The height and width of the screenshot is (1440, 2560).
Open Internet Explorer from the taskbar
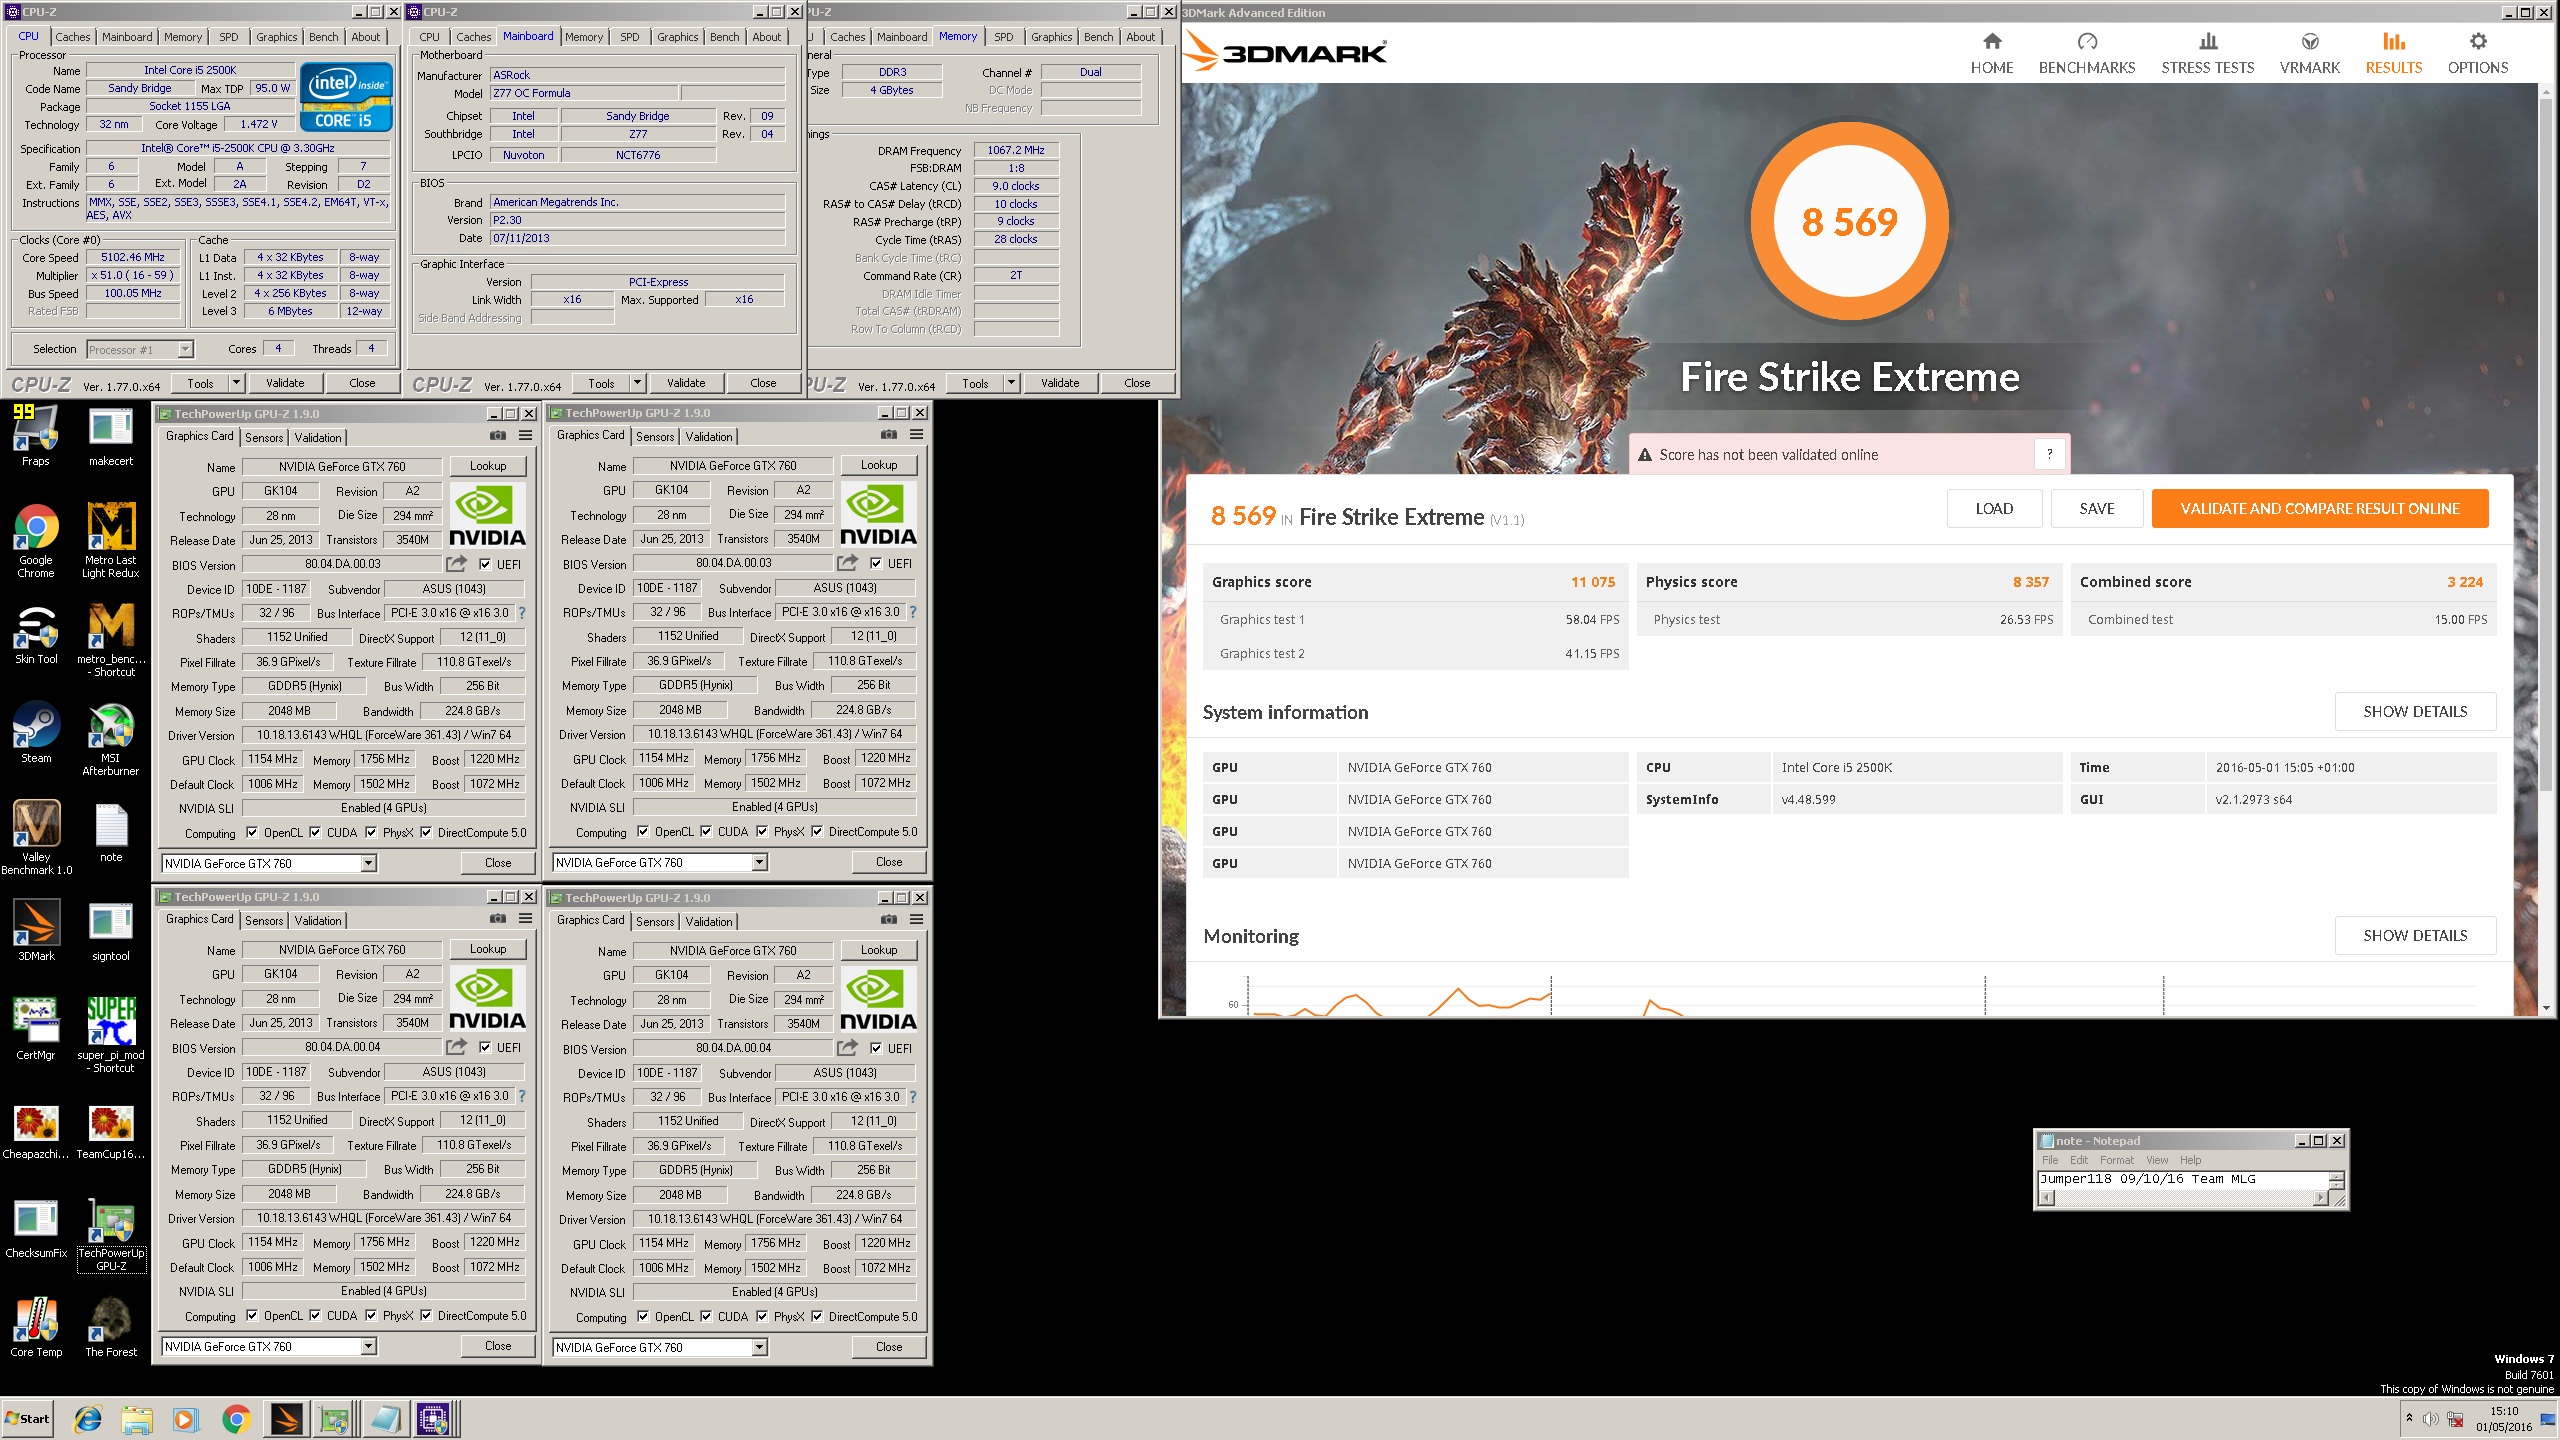coord(88,1419)
